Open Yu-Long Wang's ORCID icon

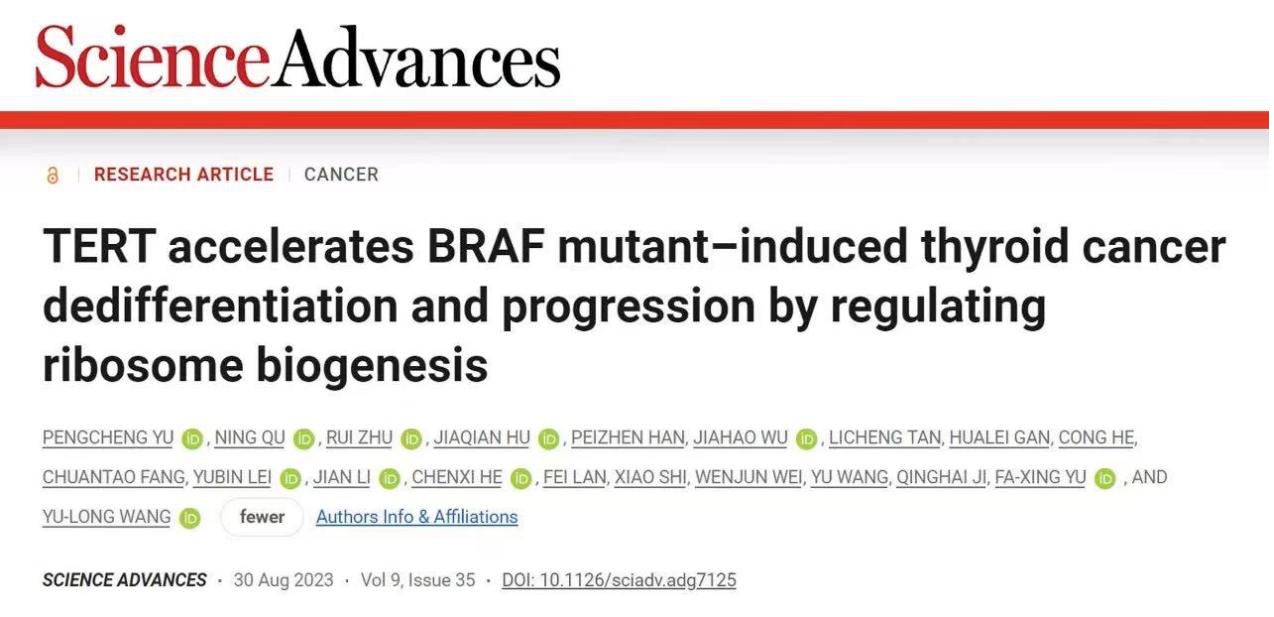point(190,518)
